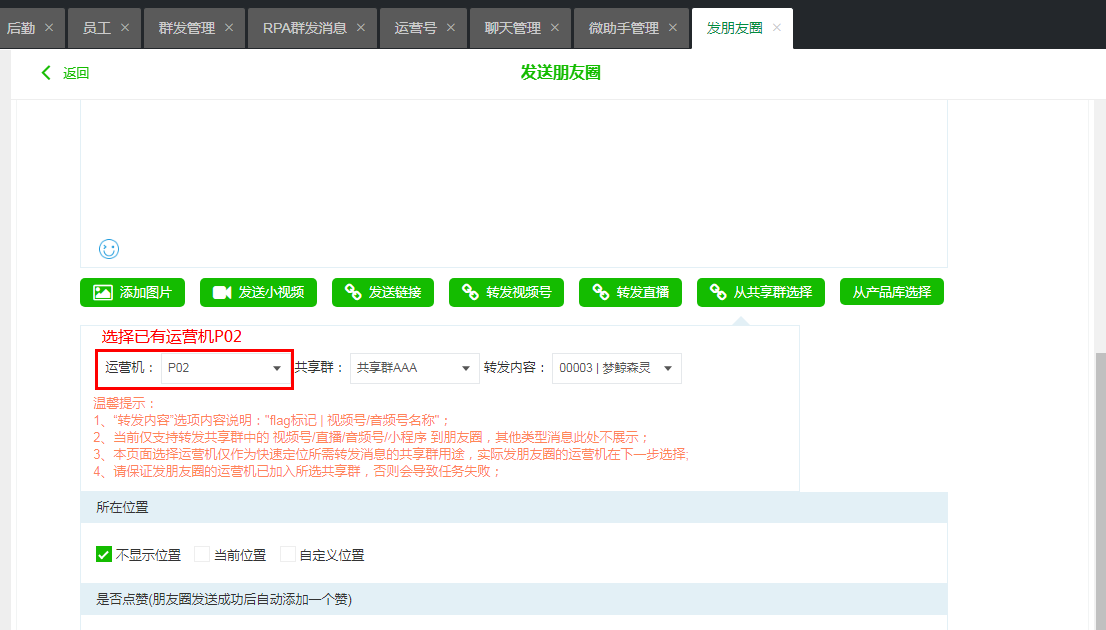Switch to the 群发管理 tab

pyautogui.click(x=186, y=28)
